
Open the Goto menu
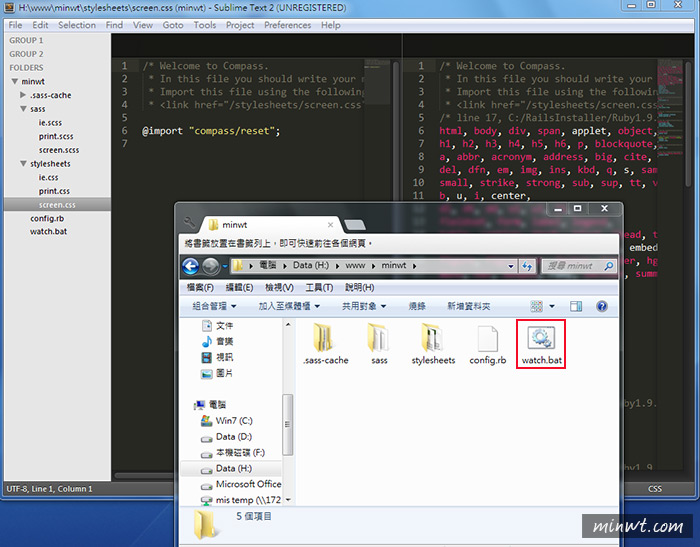[173, 25]
